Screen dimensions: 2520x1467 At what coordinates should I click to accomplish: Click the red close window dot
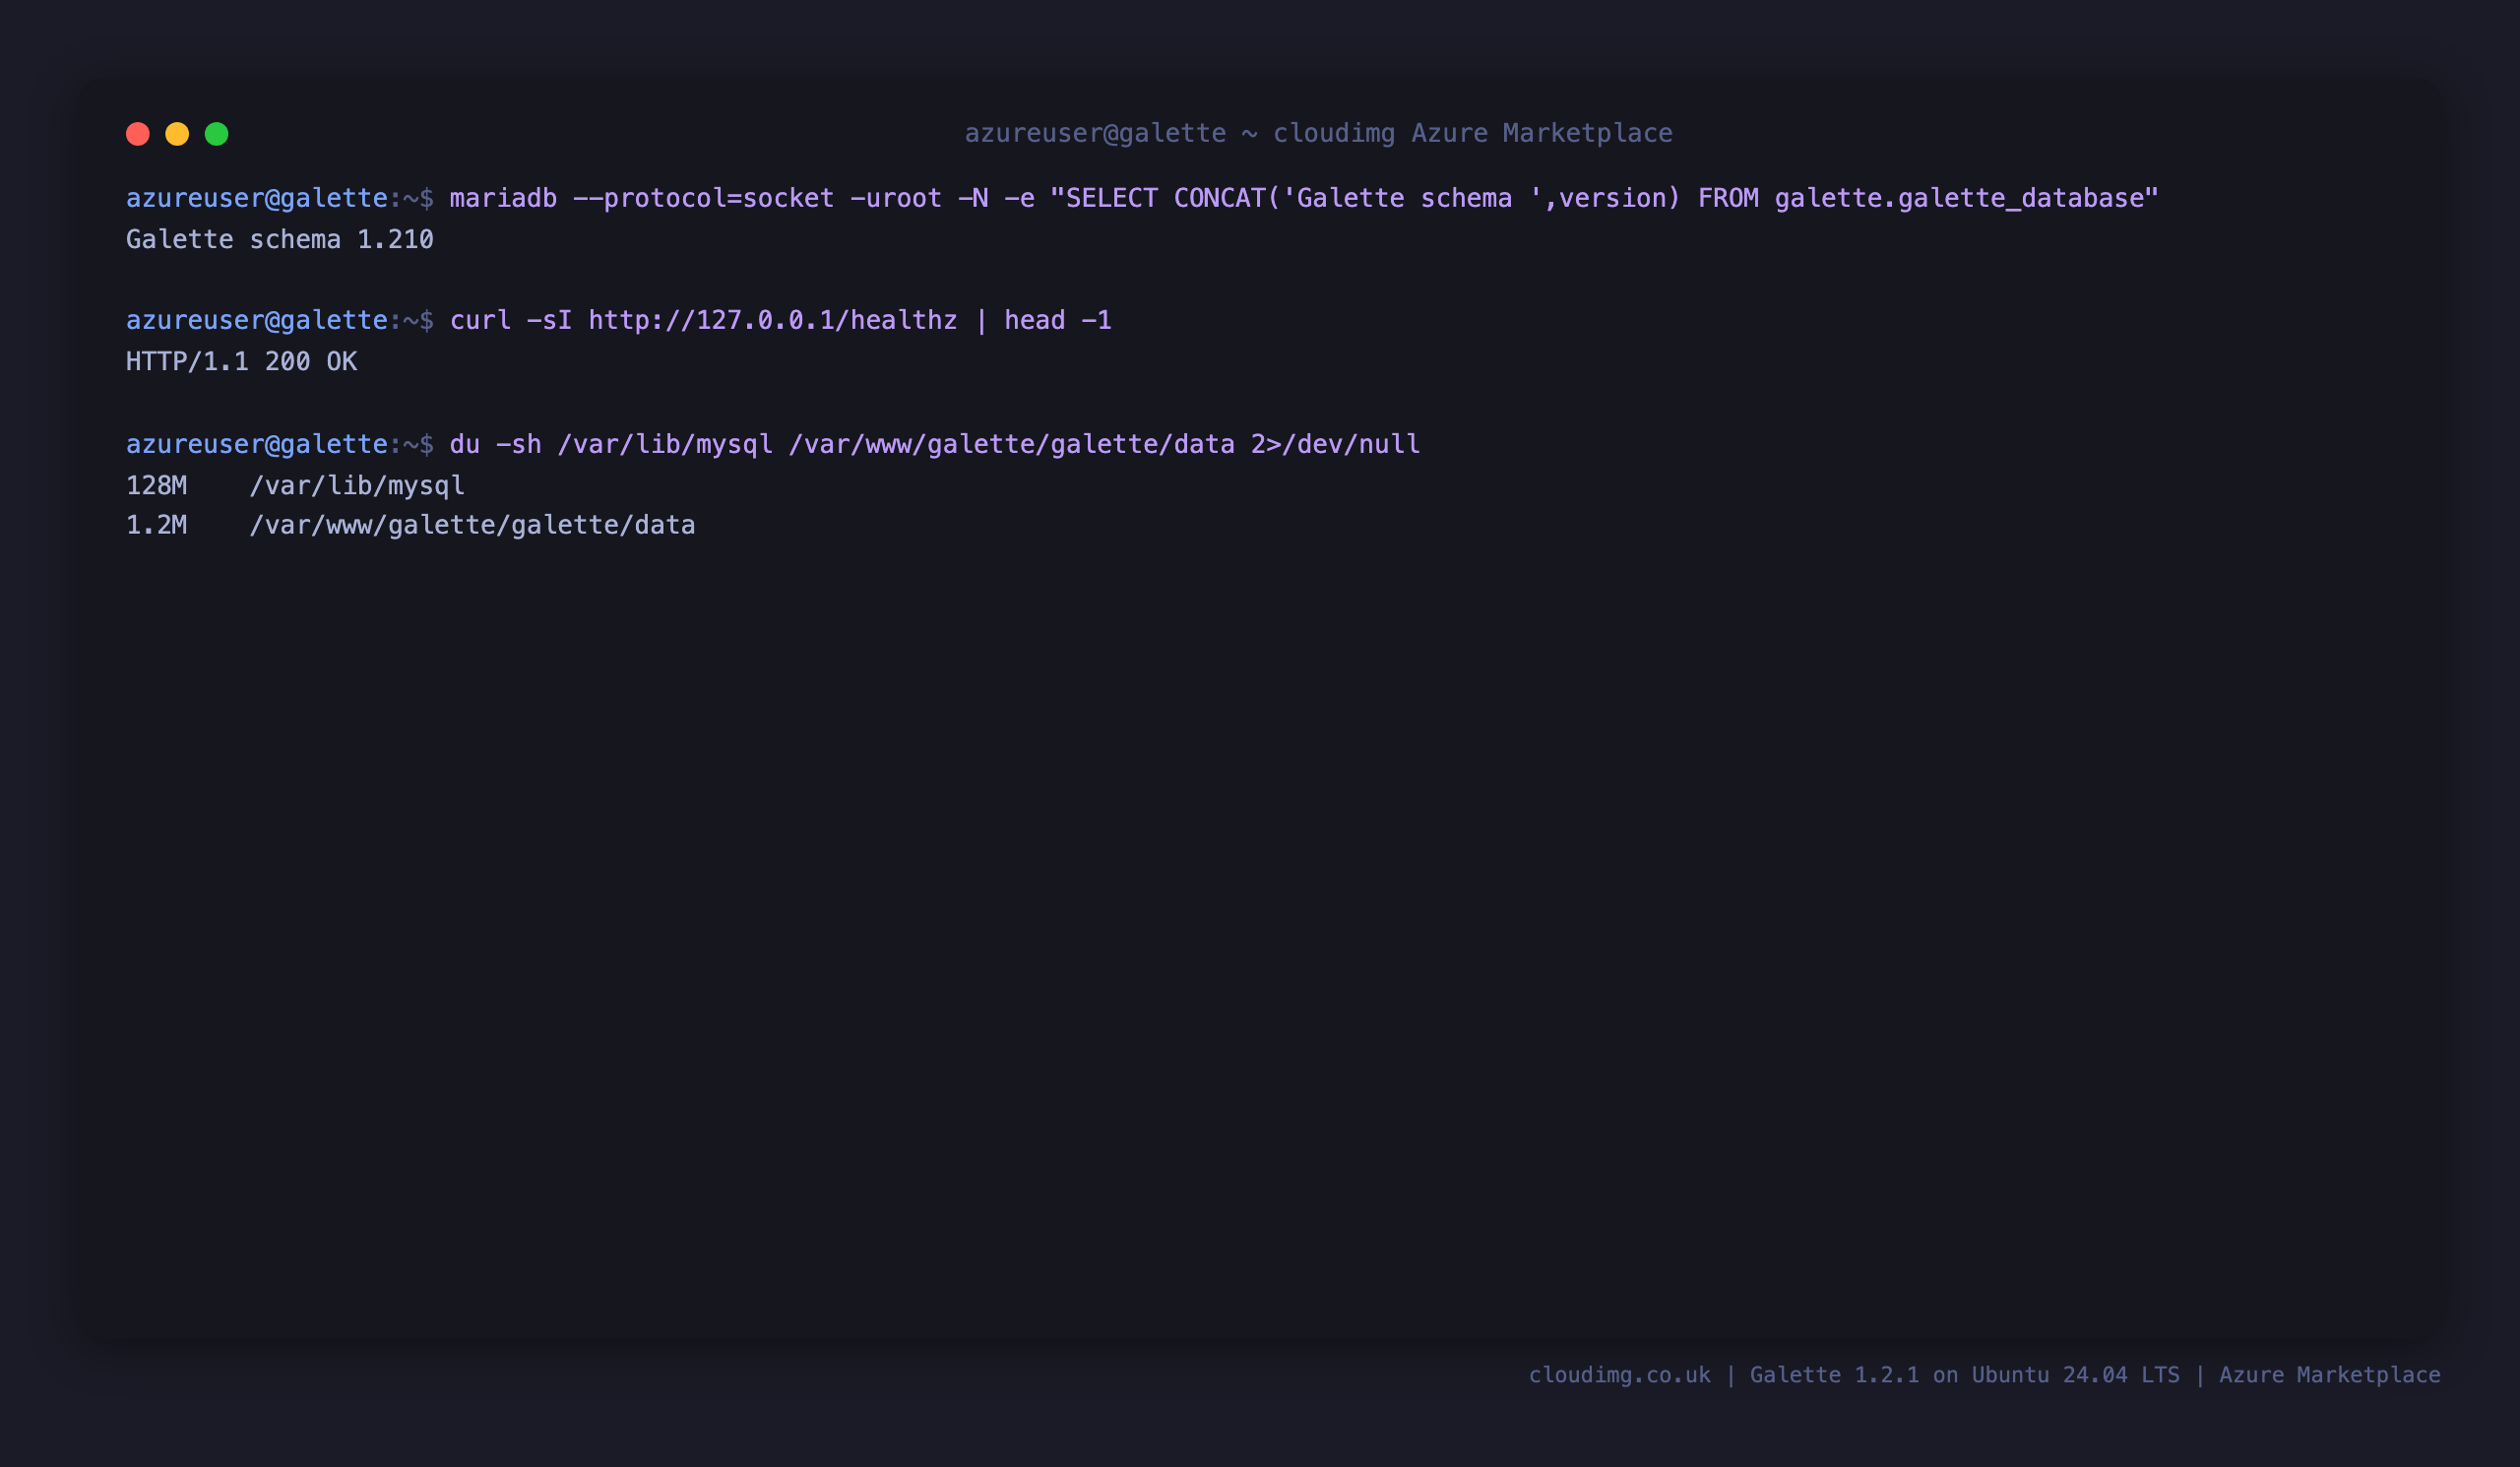pyautogui.click(x=138, y=134)
